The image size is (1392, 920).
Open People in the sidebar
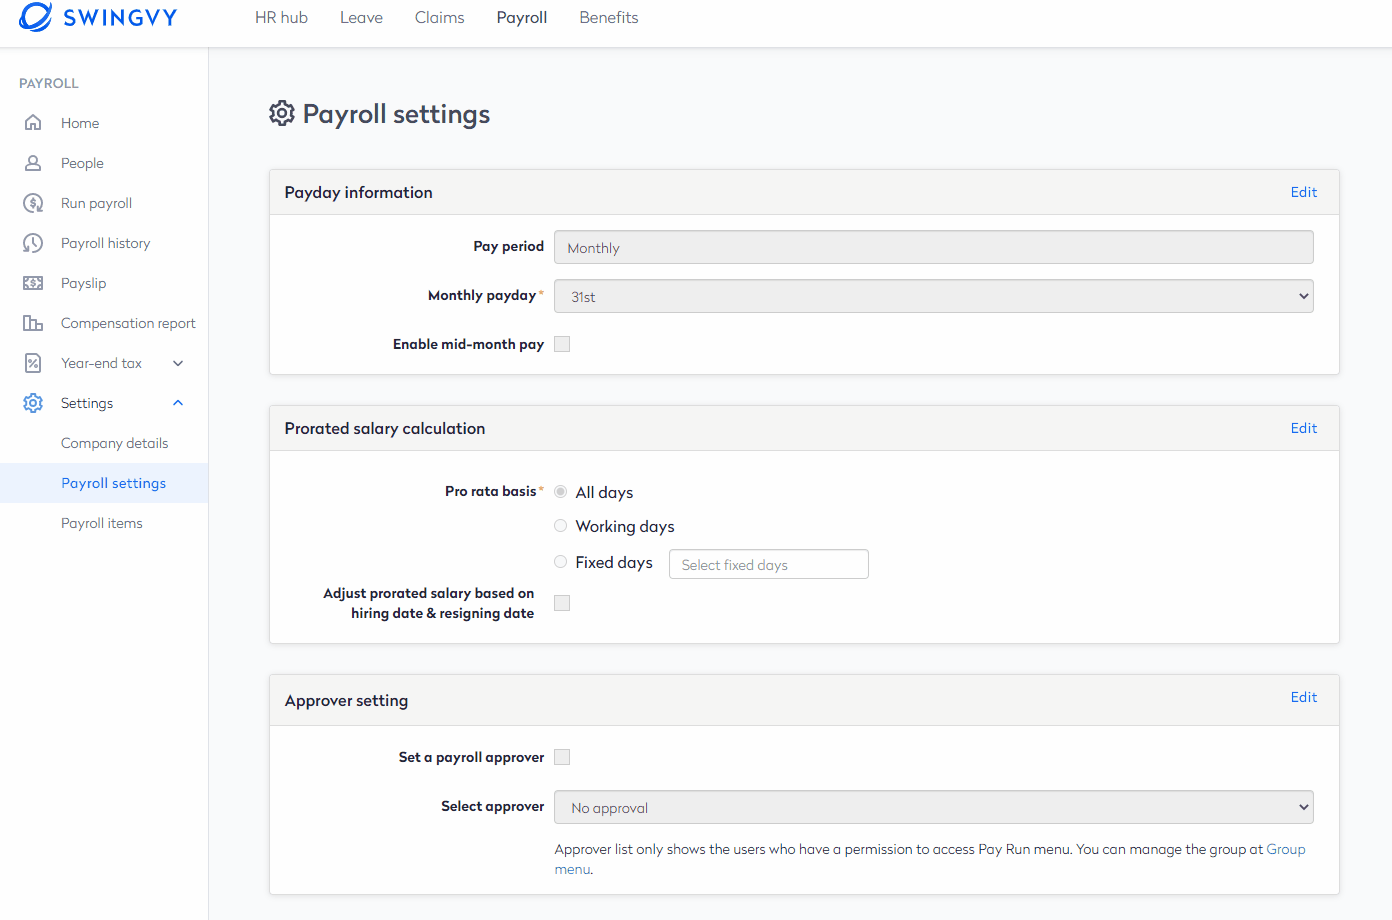82,163
